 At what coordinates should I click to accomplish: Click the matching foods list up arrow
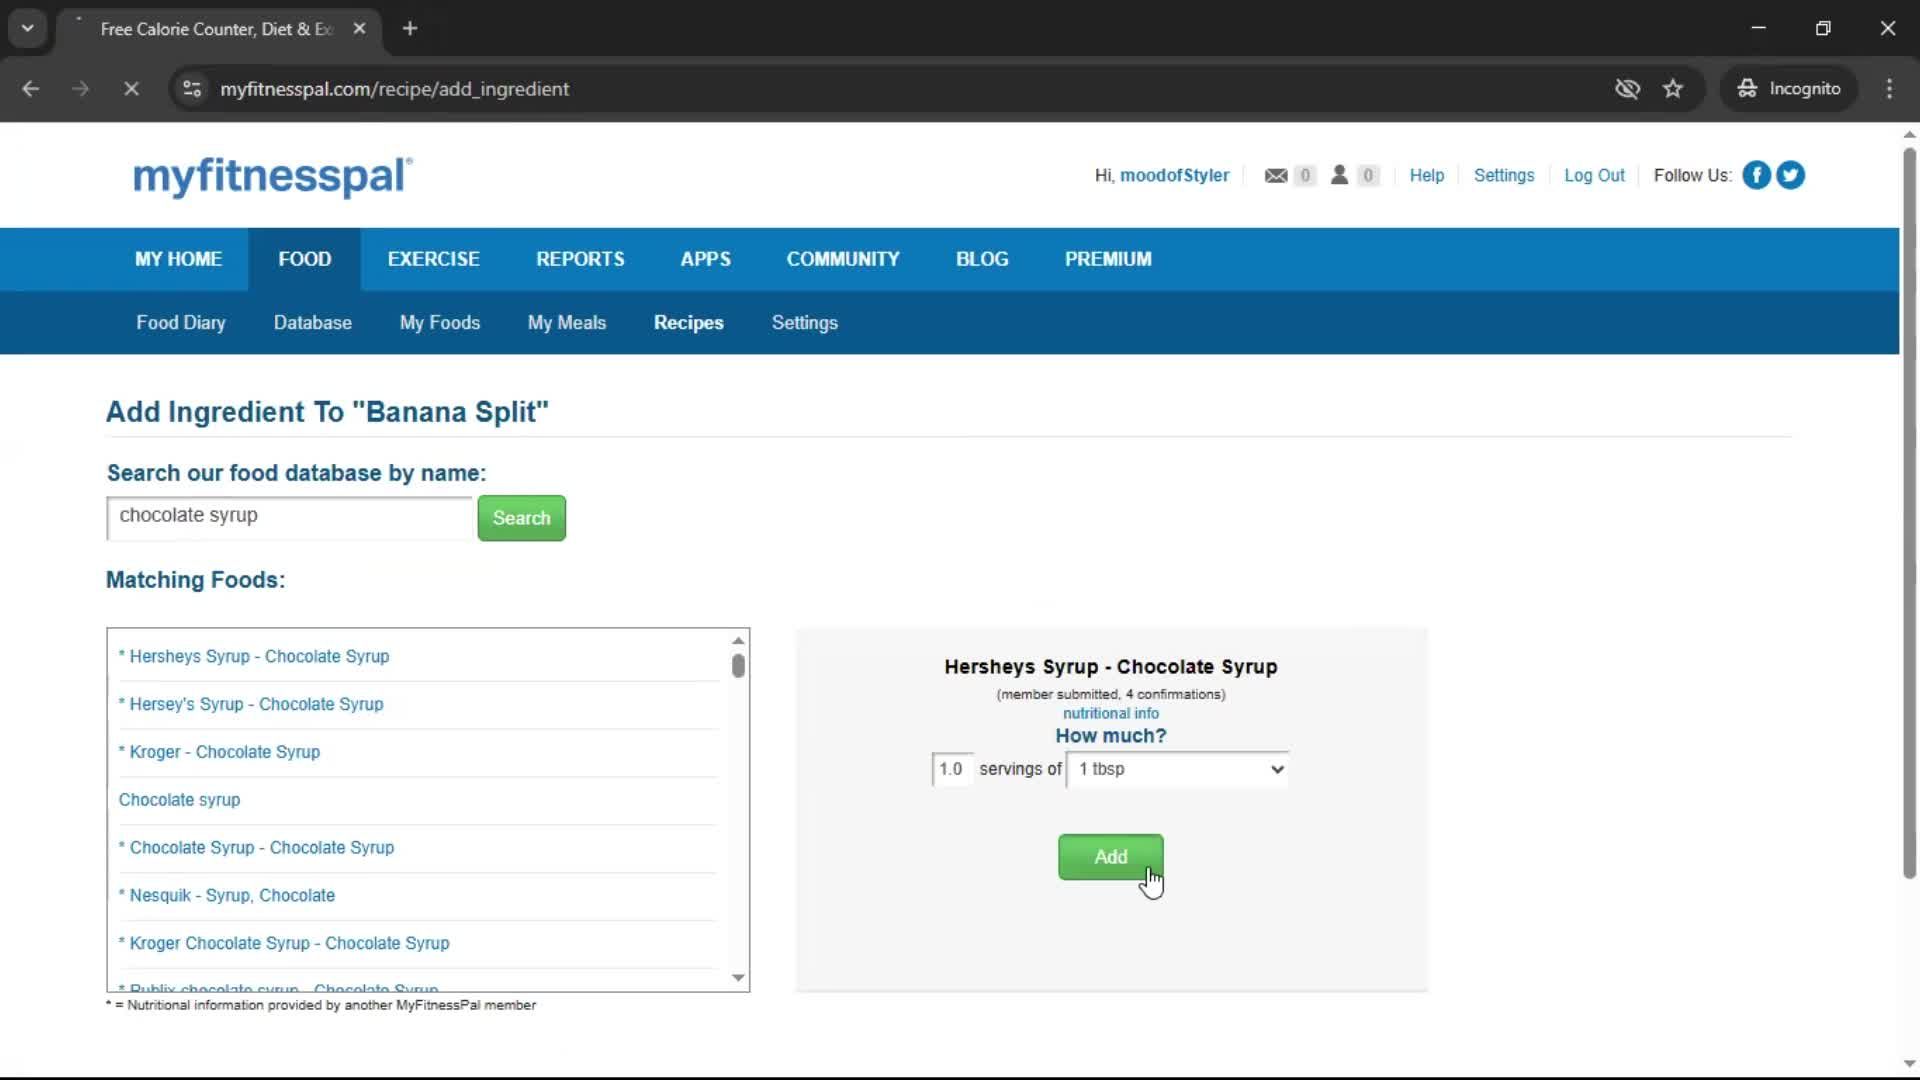738,641
